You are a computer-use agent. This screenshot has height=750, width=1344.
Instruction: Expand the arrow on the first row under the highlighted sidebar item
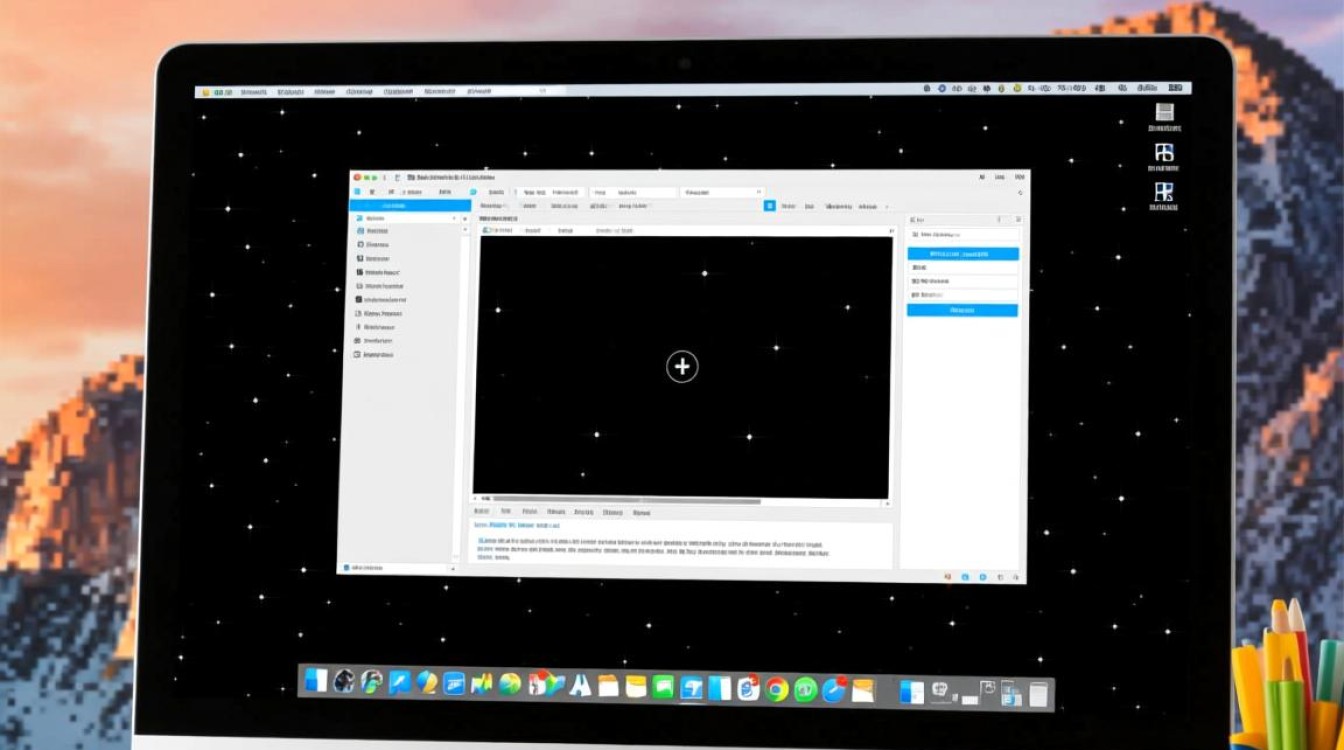click(x=455, y=217)
